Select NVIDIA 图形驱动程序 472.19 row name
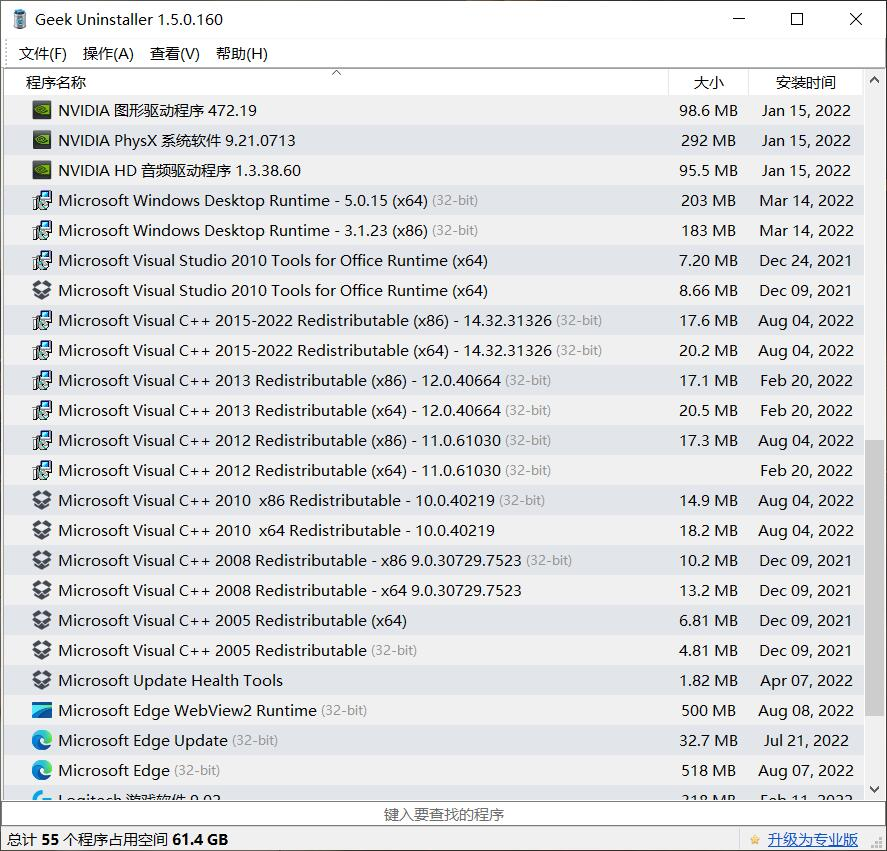Screen dimensions: 887x851 pyautogui.click(x=157, y=110)
